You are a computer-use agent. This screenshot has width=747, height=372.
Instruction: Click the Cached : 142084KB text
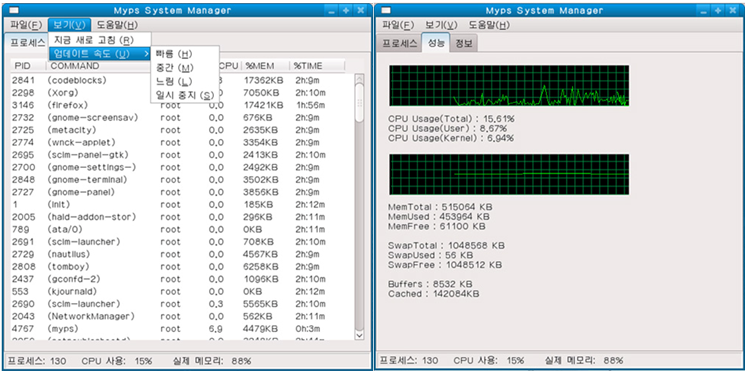434,294
